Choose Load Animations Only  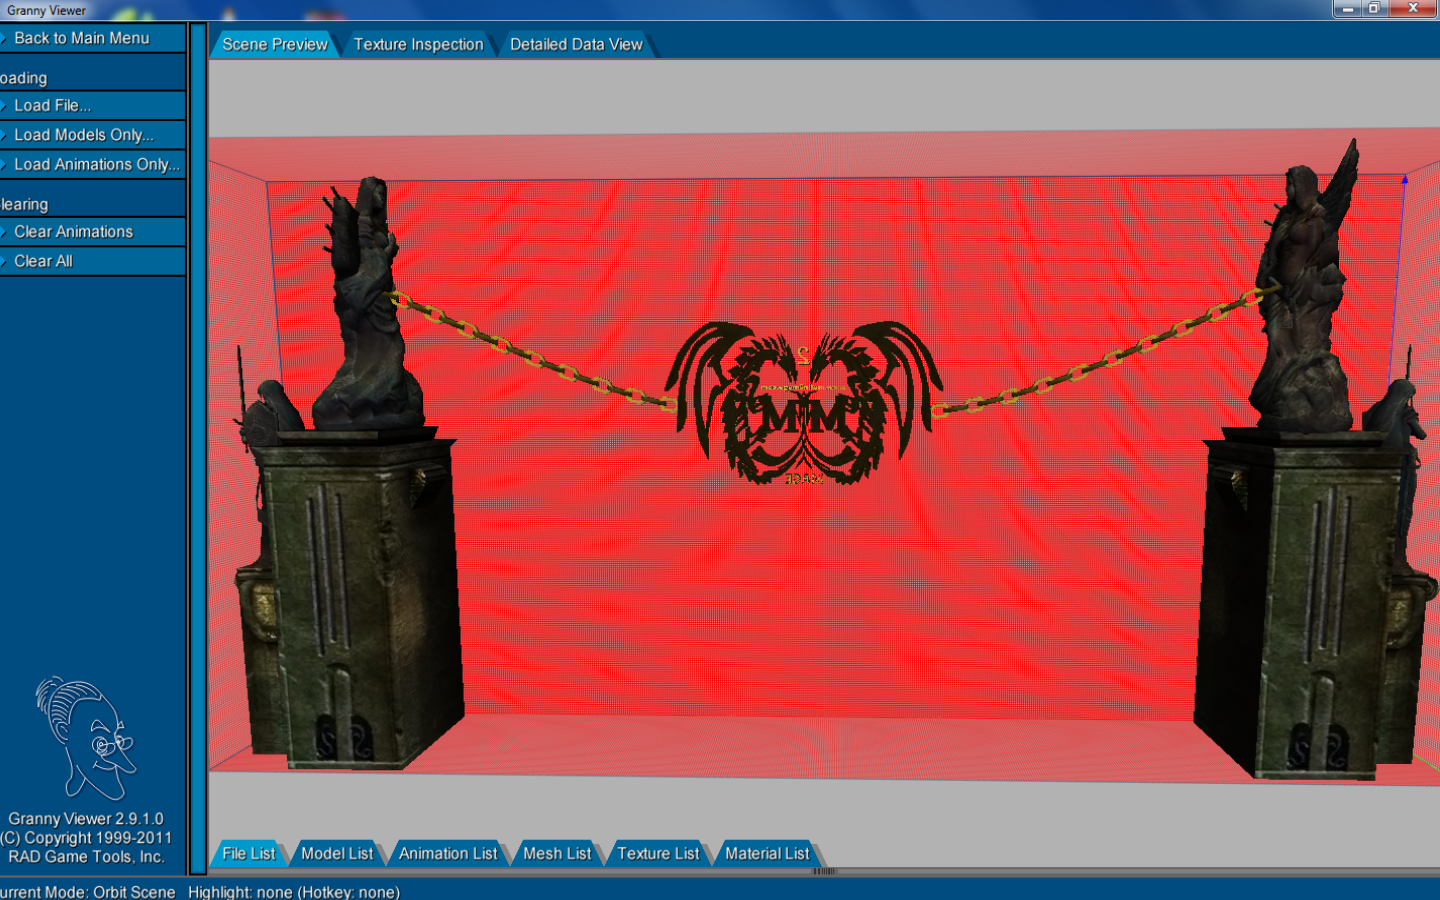pos(92,164)
